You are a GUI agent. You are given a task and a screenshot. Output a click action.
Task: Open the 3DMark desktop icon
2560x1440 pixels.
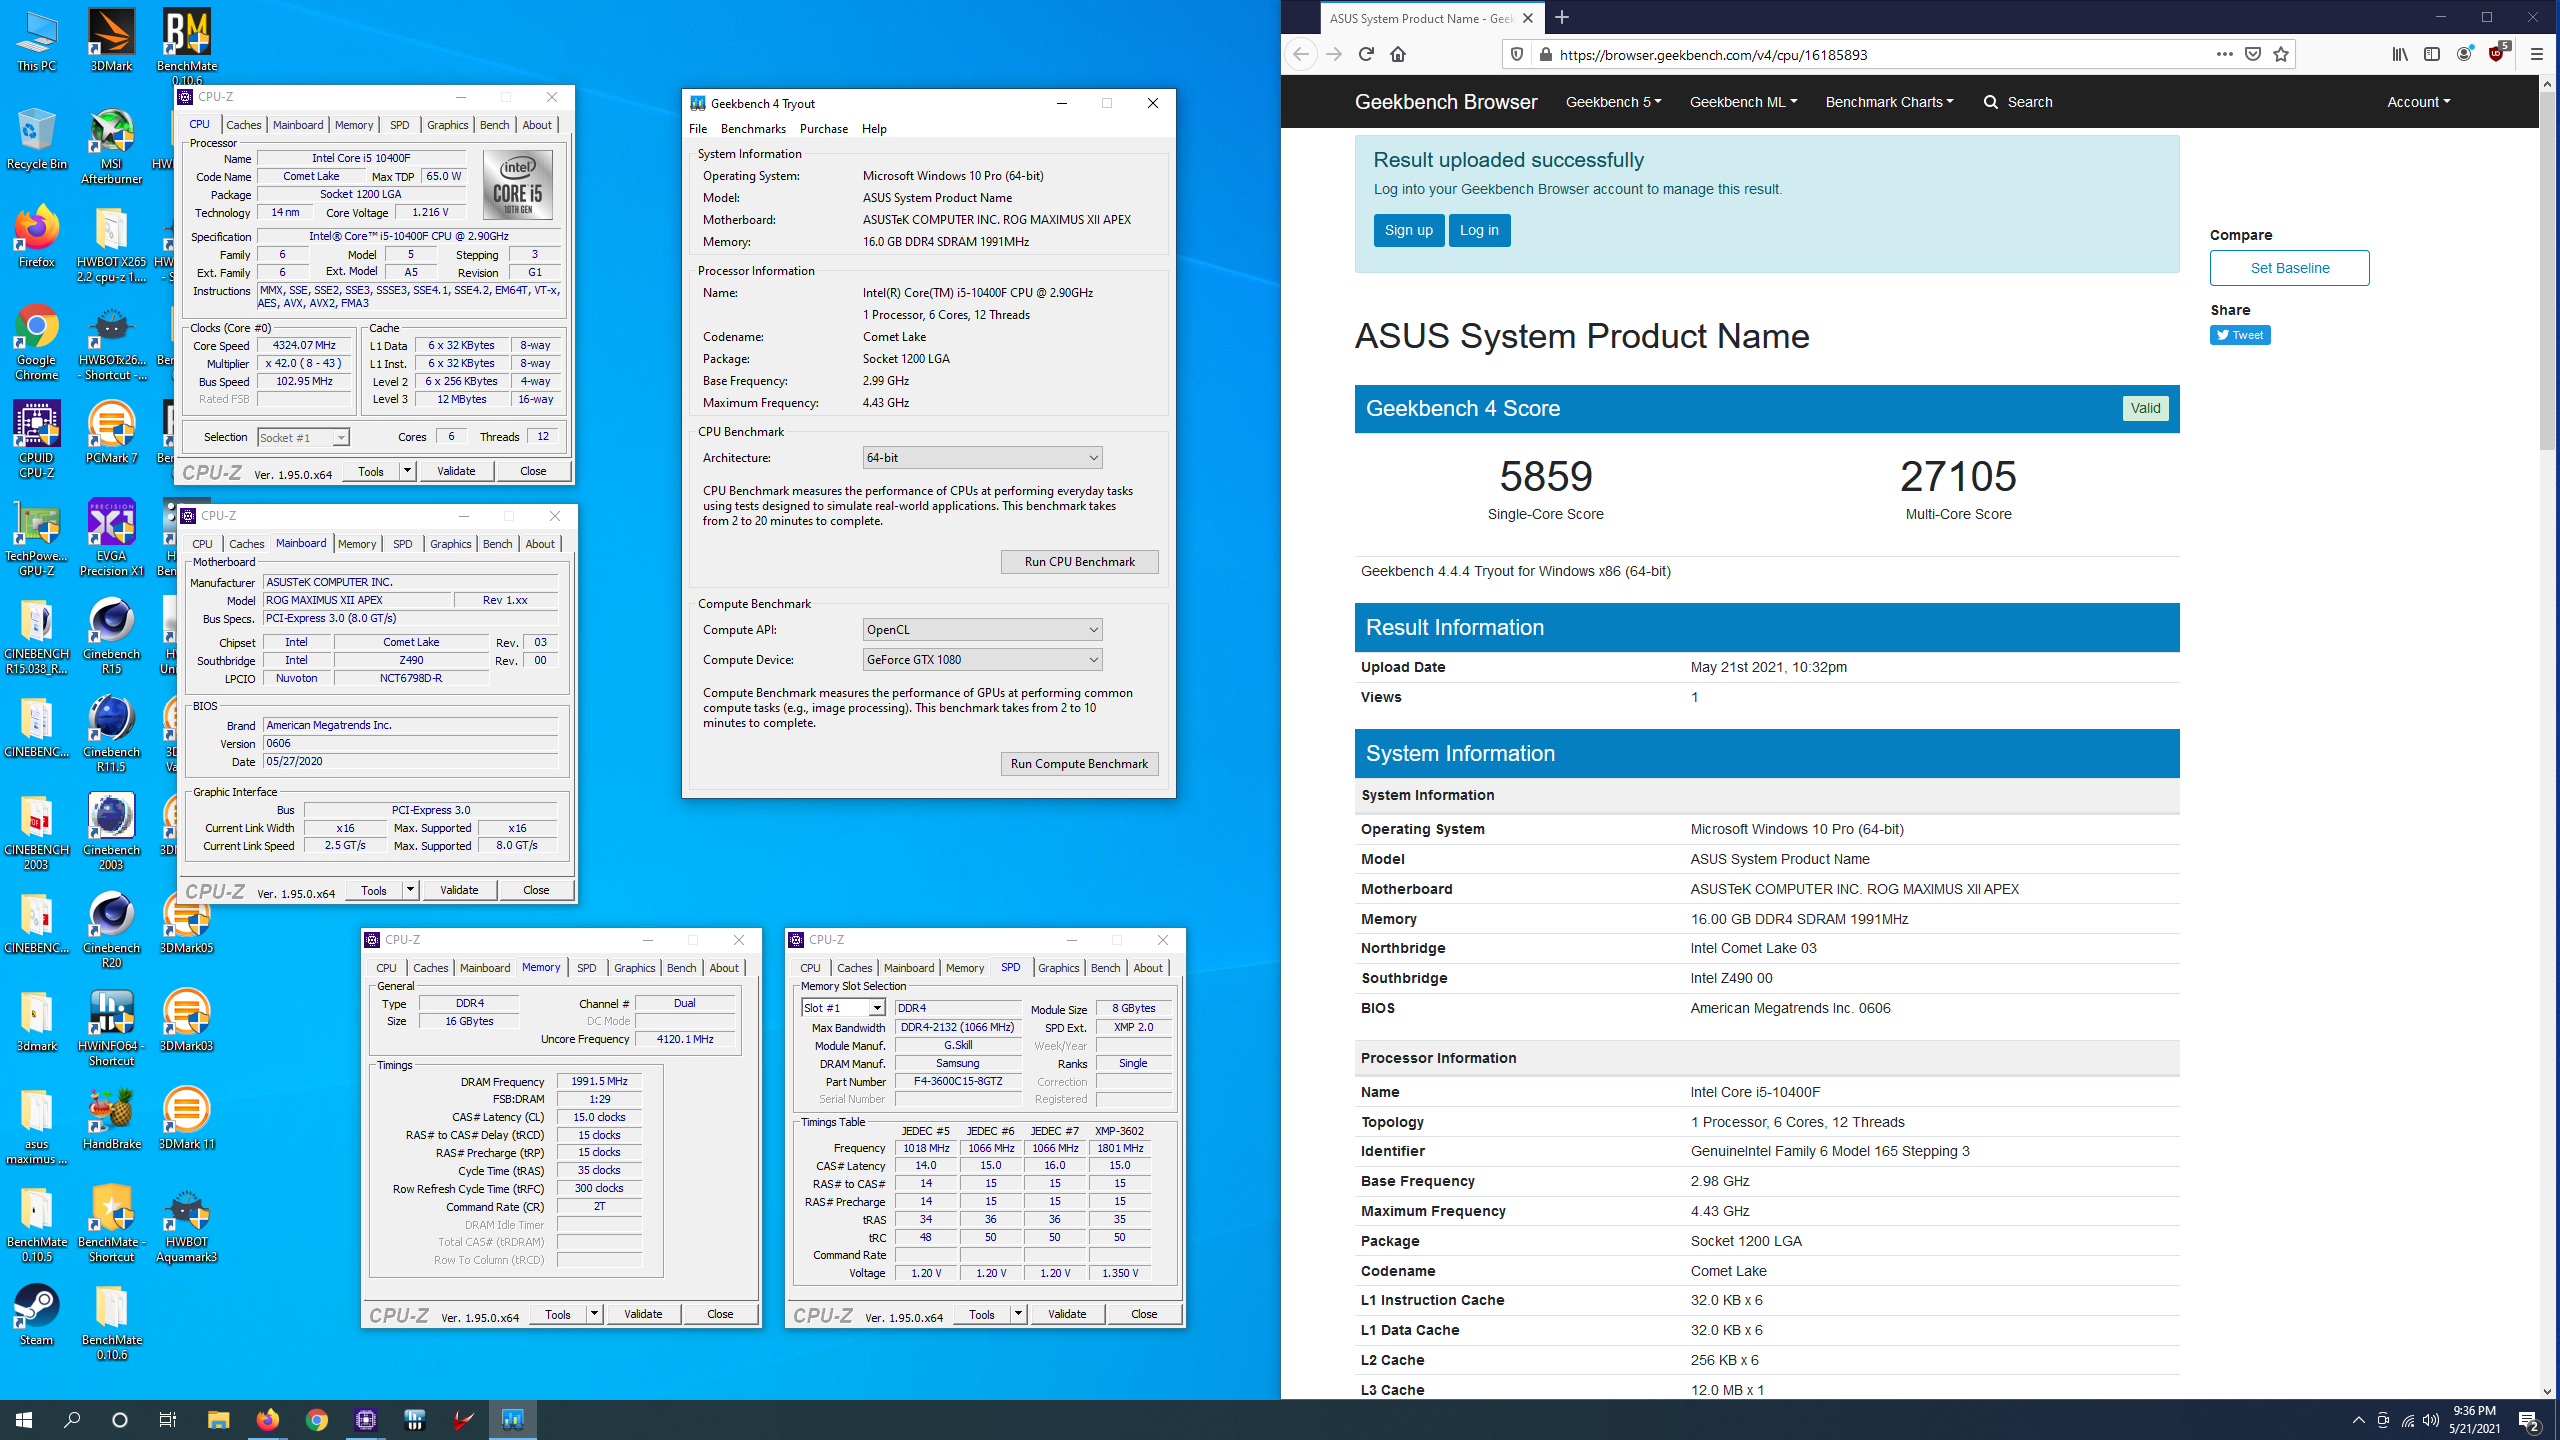coord(111,40)
